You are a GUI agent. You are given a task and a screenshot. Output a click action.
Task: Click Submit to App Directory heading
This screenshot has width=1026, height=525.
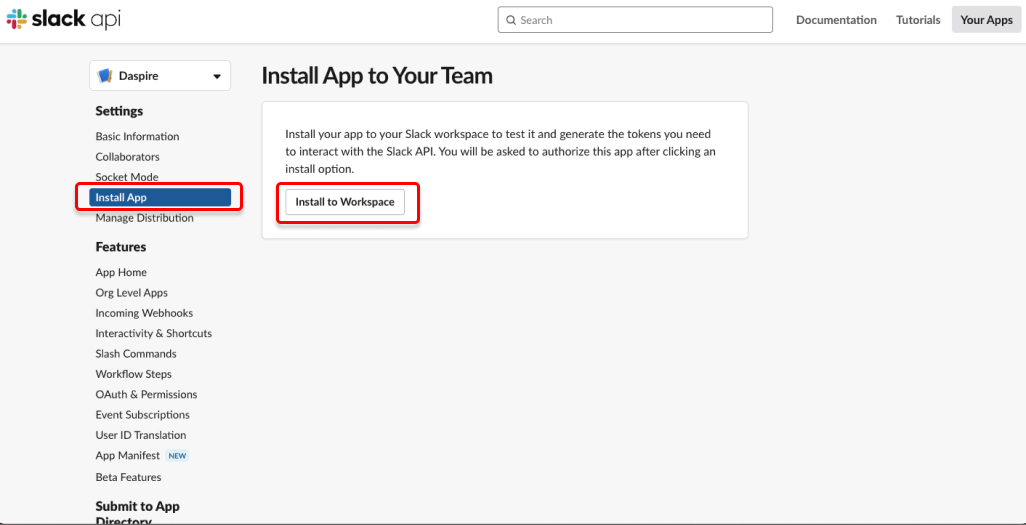point(137,514)
